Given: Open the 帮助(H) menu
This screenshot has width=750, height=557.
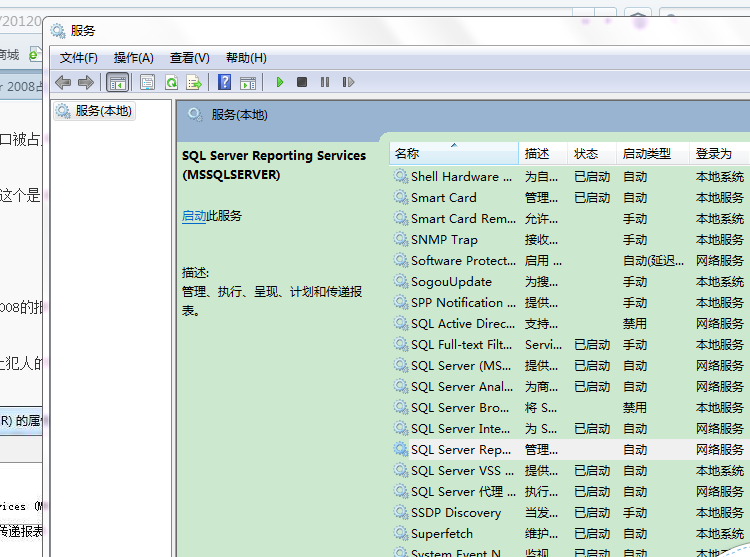Looking at the screenshot, I should pos(246,58).
